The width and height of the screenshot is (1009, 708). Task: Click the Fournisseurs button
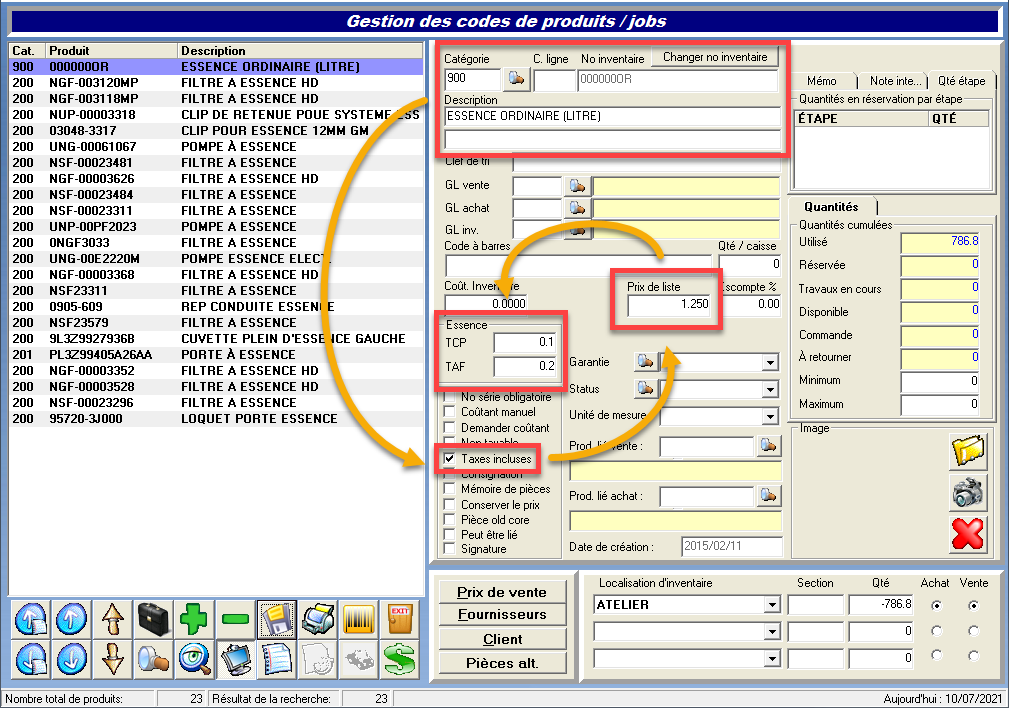(x=502, y=615)
